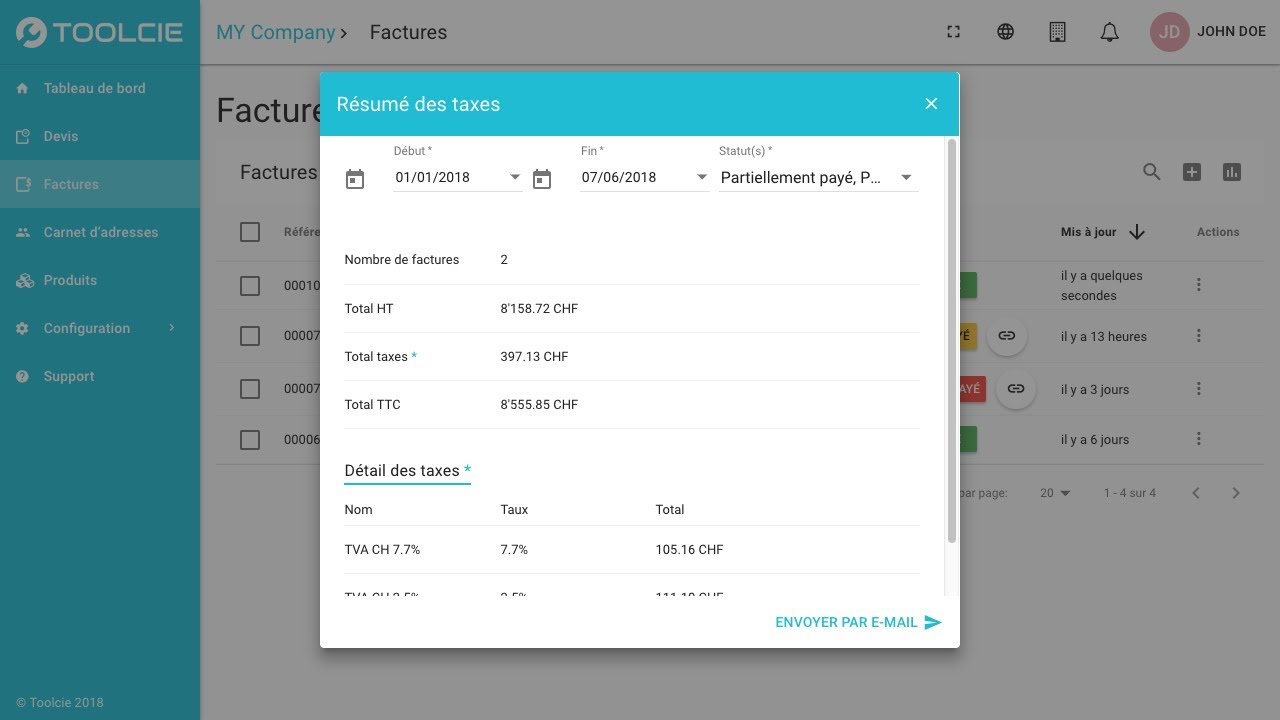
Task: Click the help icon beside Support
Action: pyautogui.click(x=22, y=376)
